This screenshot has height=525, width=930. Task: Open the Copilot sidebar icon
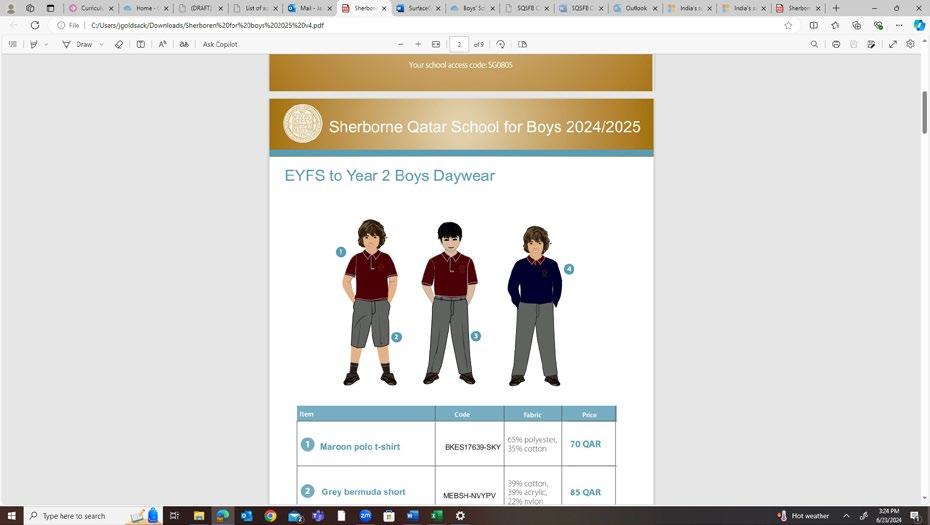point(919,26)
